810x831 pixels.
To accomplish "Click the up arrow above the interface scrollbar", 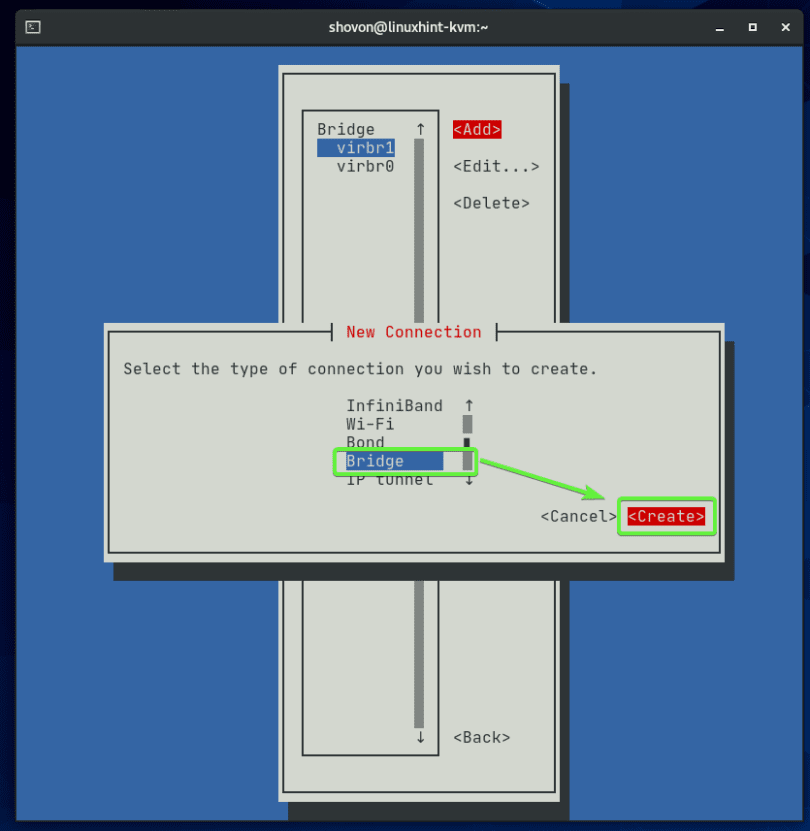I will (x=420, y=128).
